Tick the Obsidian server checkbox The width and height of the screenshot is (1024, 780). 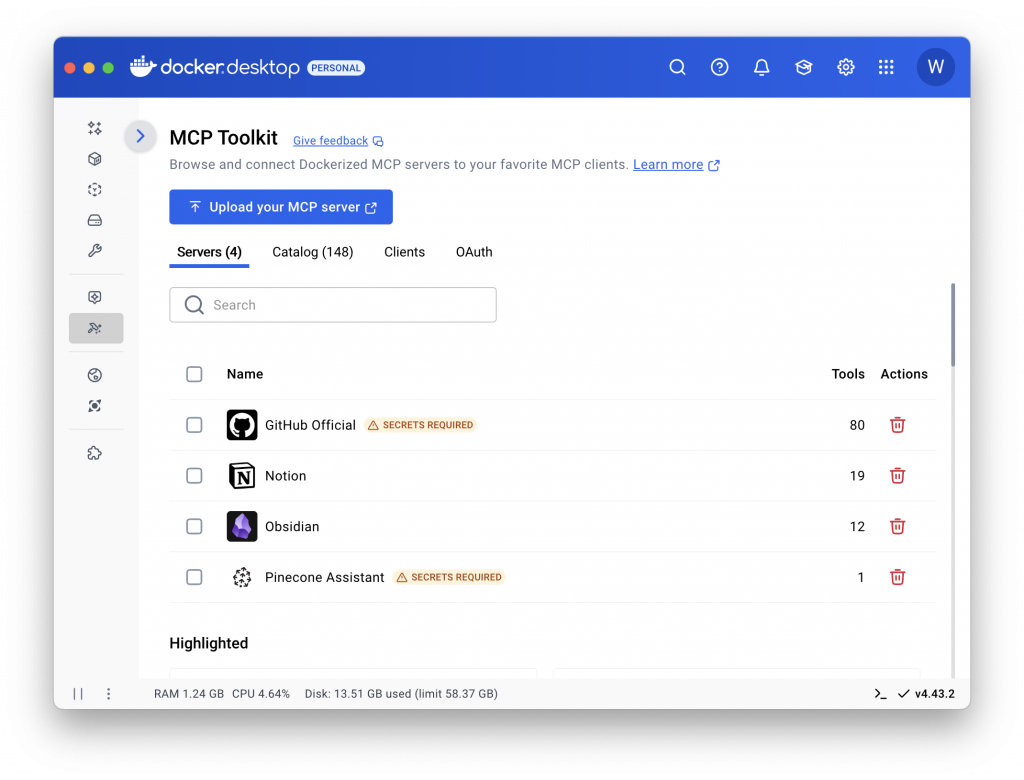pos(194,526)
